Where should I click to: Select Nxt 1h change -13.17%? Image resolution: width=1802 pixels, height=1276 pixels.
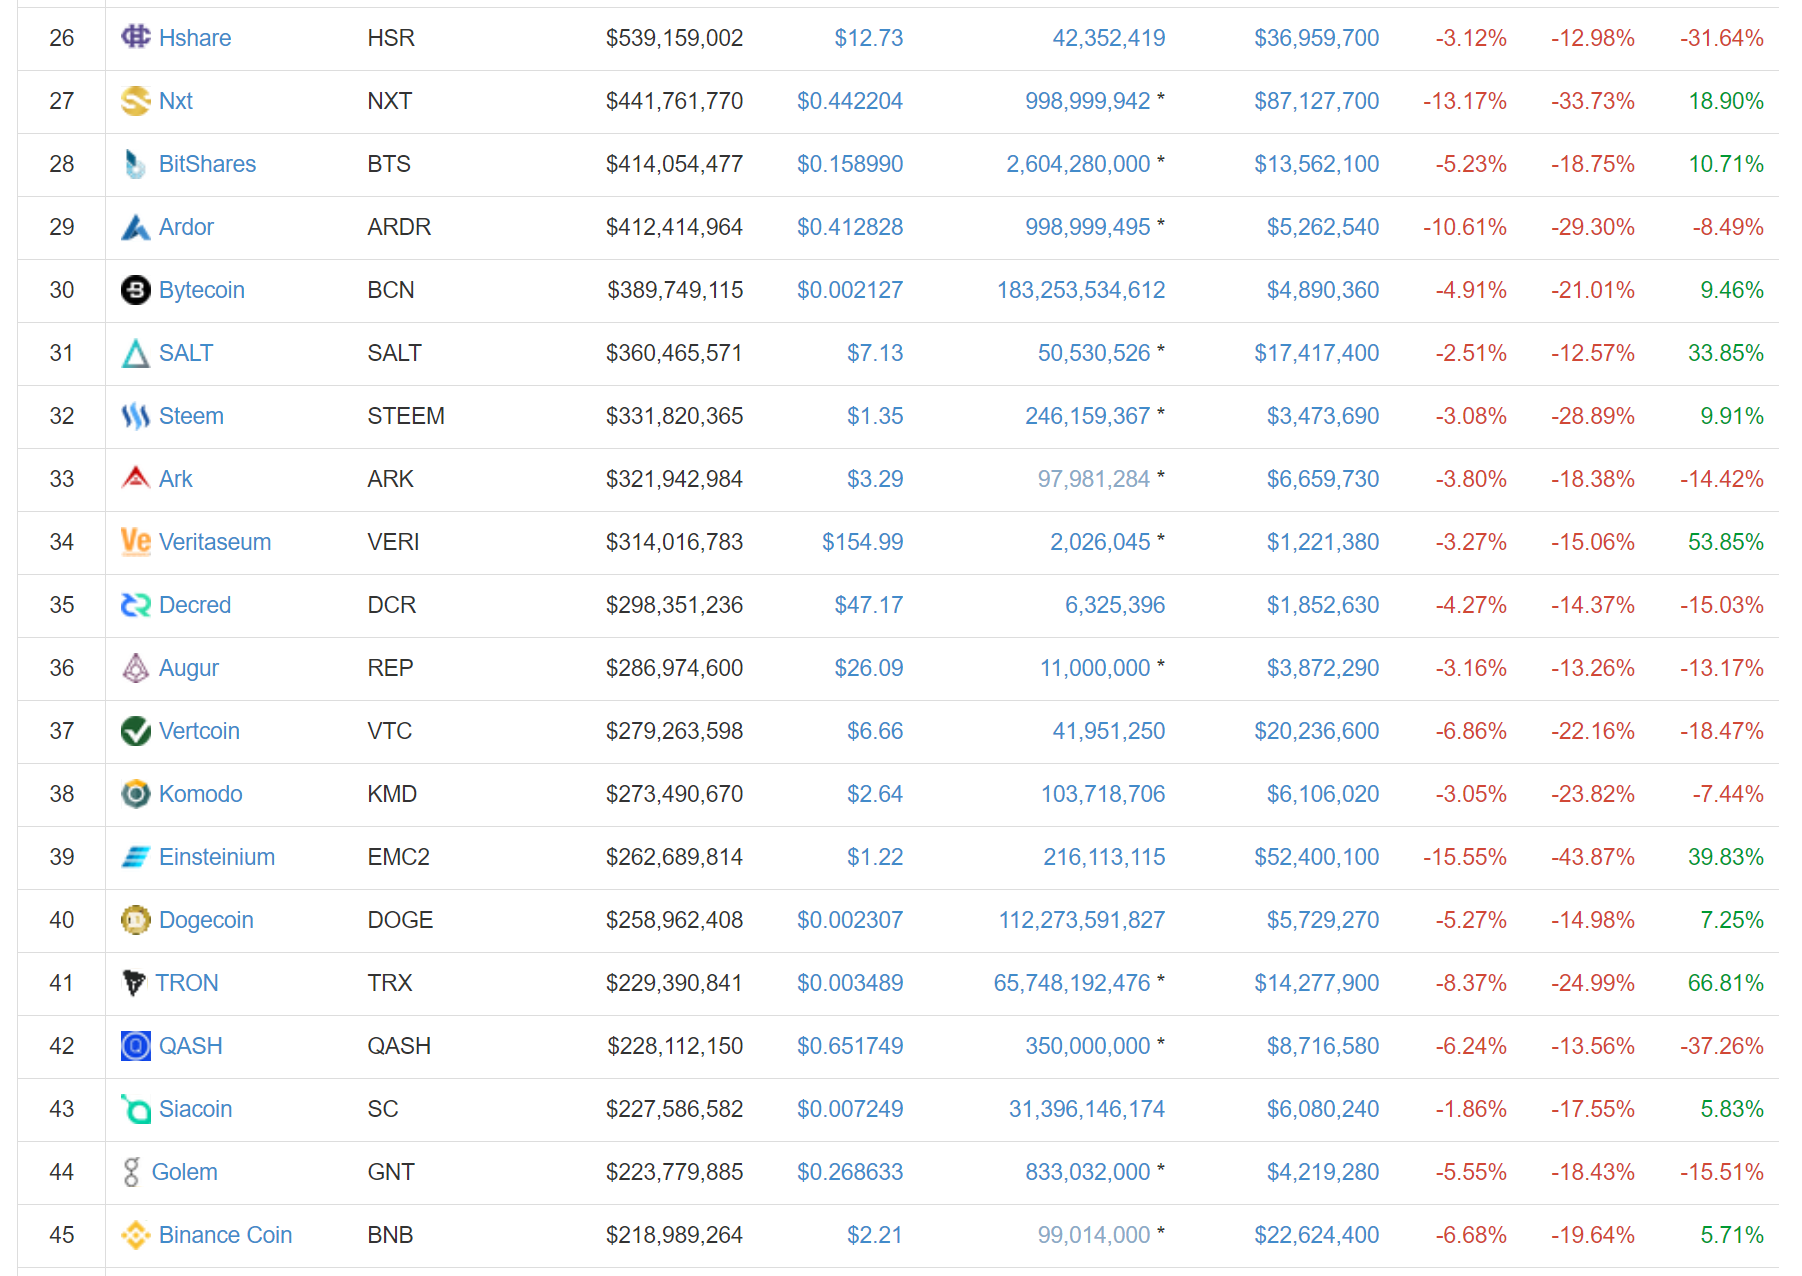tap(1465, 101)
